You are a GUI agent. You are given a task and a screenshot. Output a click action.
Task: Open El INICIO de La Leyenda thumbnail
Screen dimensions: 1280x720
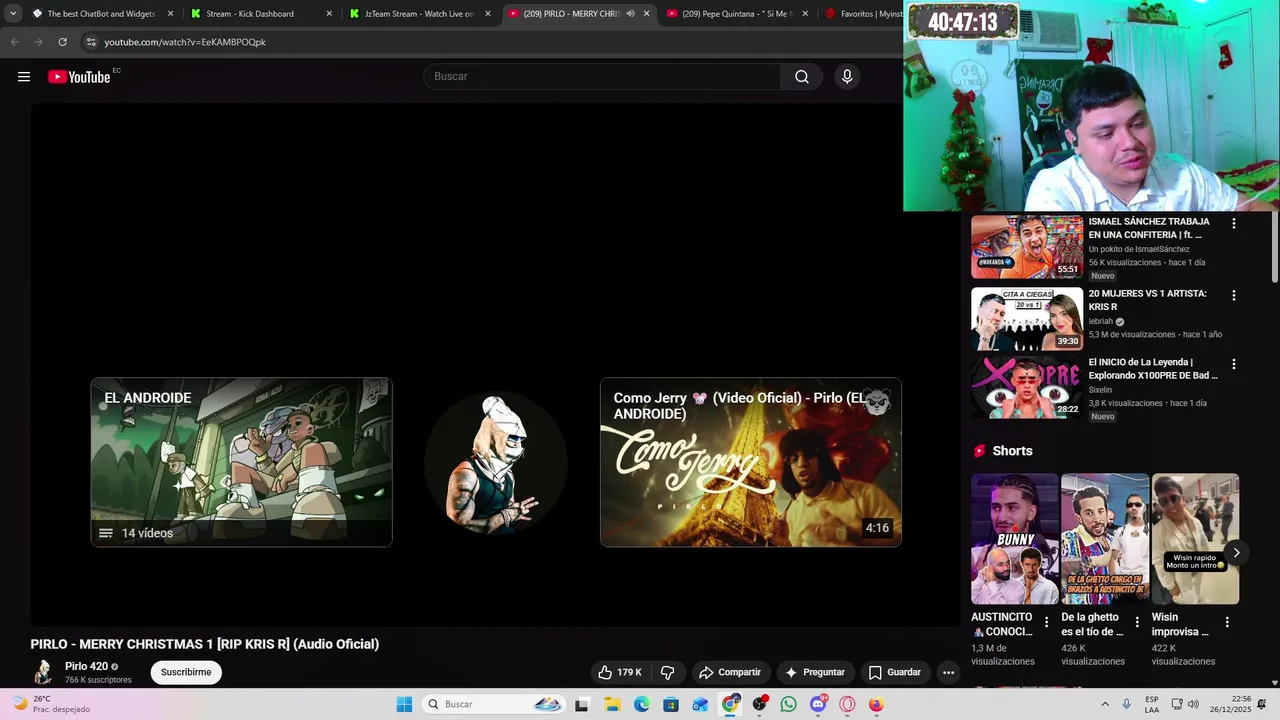click(1027, 387)
